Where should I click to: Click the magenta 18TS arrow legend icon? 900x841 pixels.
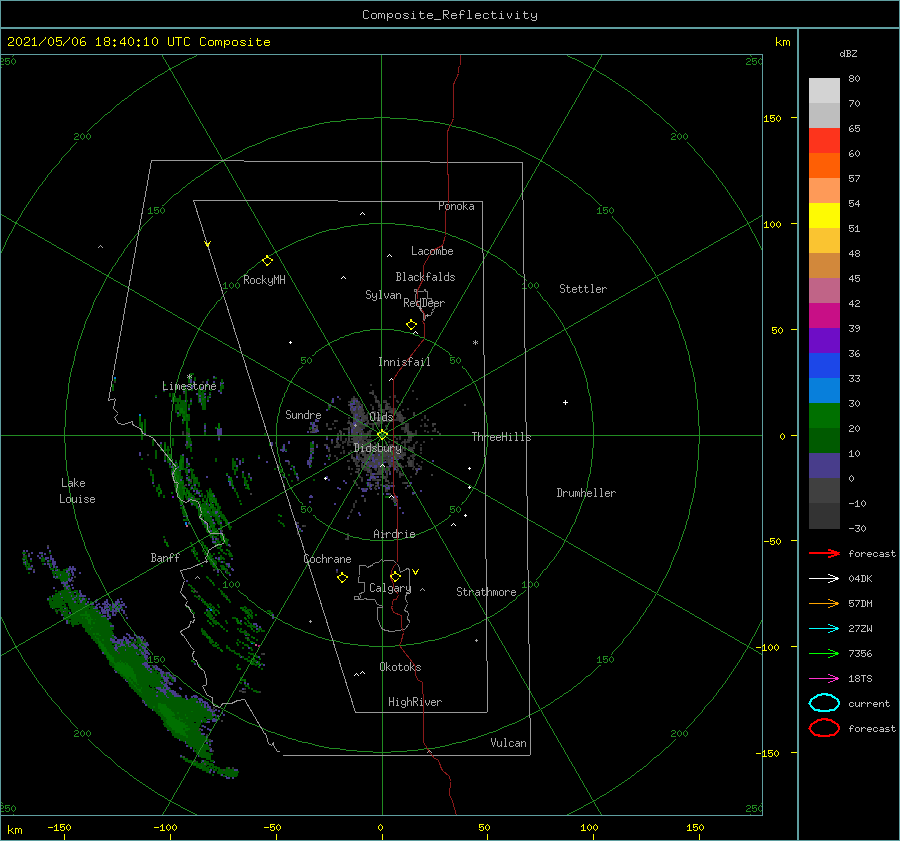824,679
